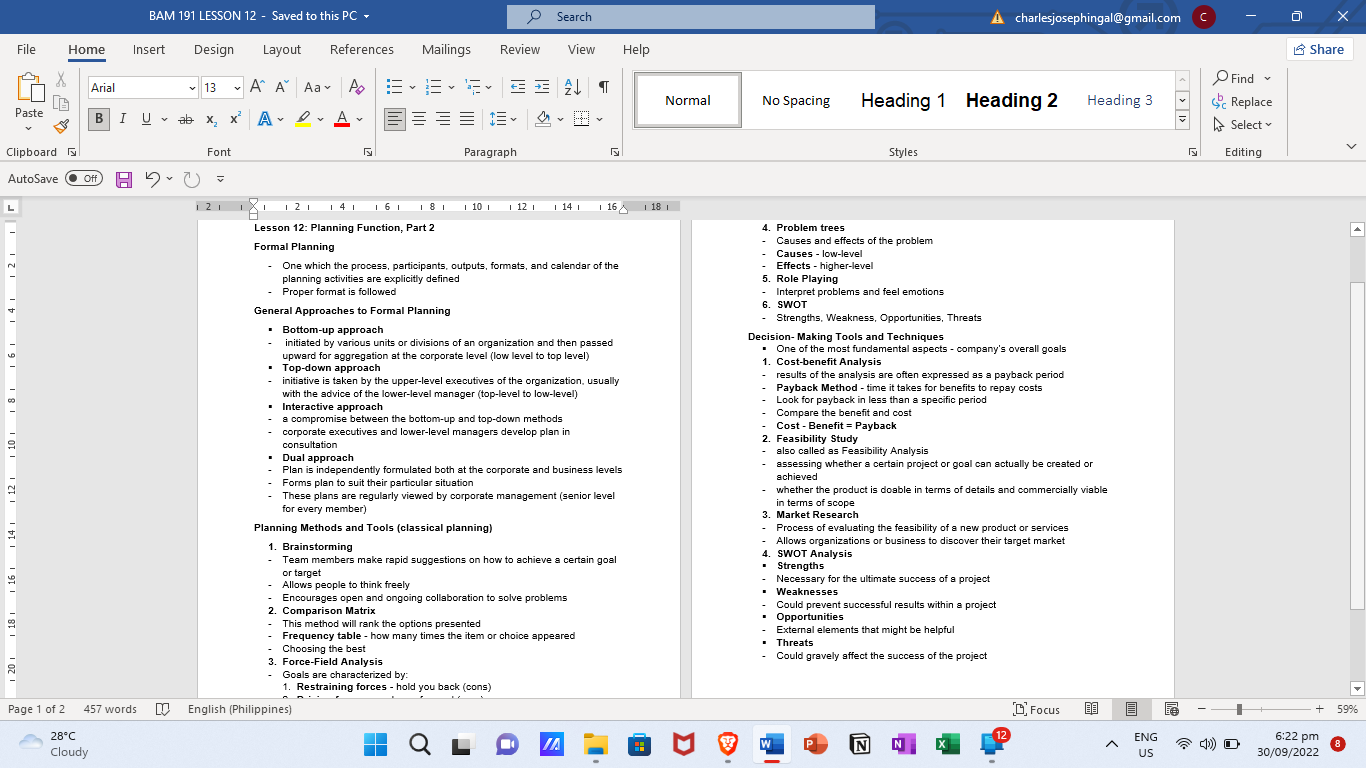Apply subscript formatting

tap(211, 119)
